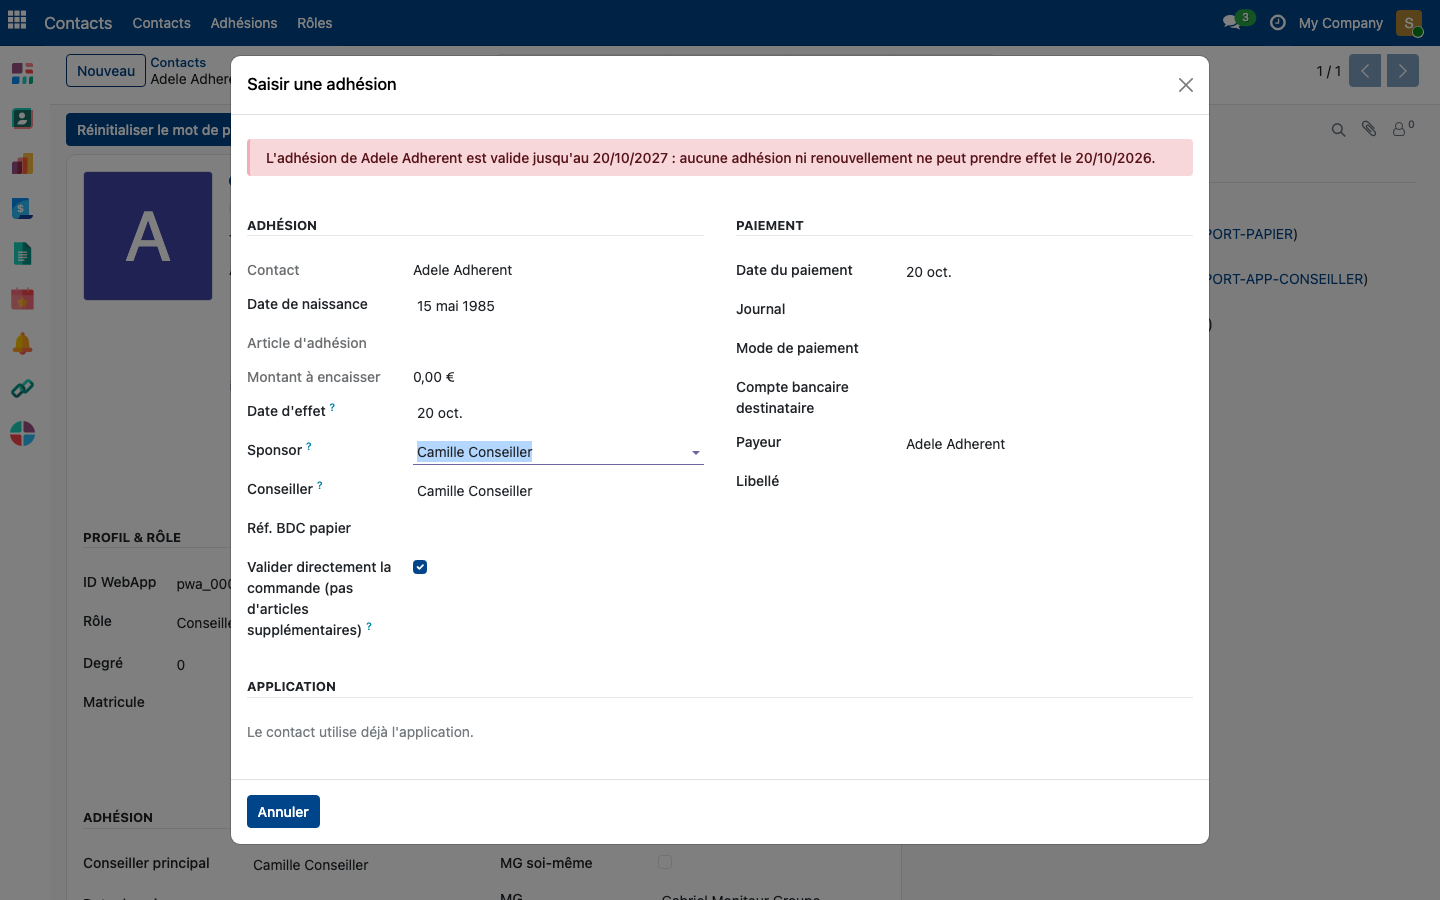Open the bar chart app in the sidebar
This screenshot has height=900, width=1440.
pyautogui.click(x=22, y=163)
